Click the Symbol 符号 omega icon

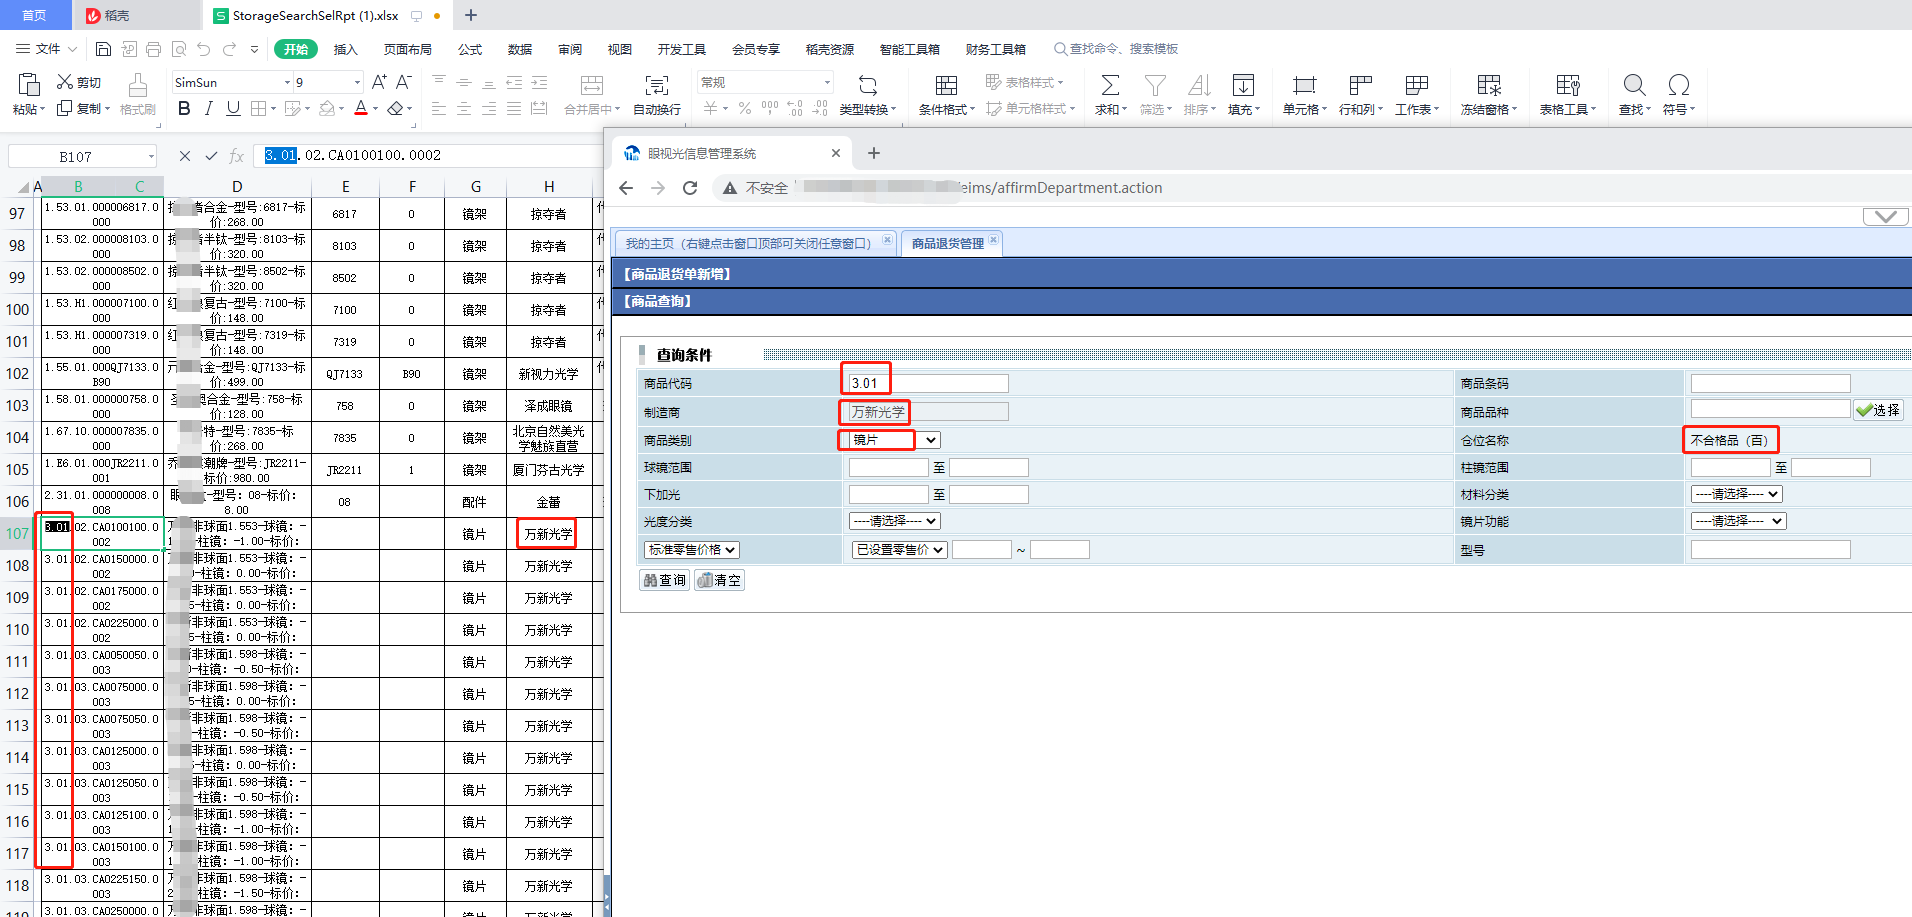pos(1679,86)
